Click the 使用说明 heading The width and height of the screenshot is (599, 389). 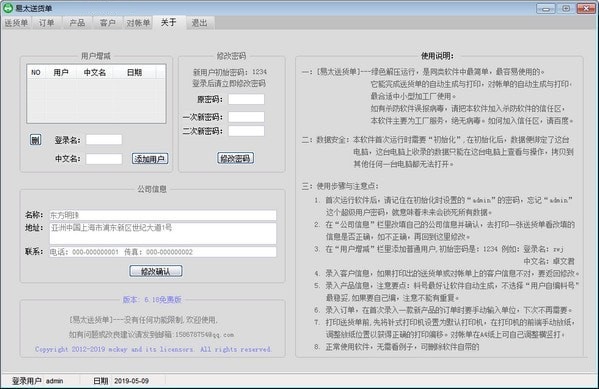(437, 56)
